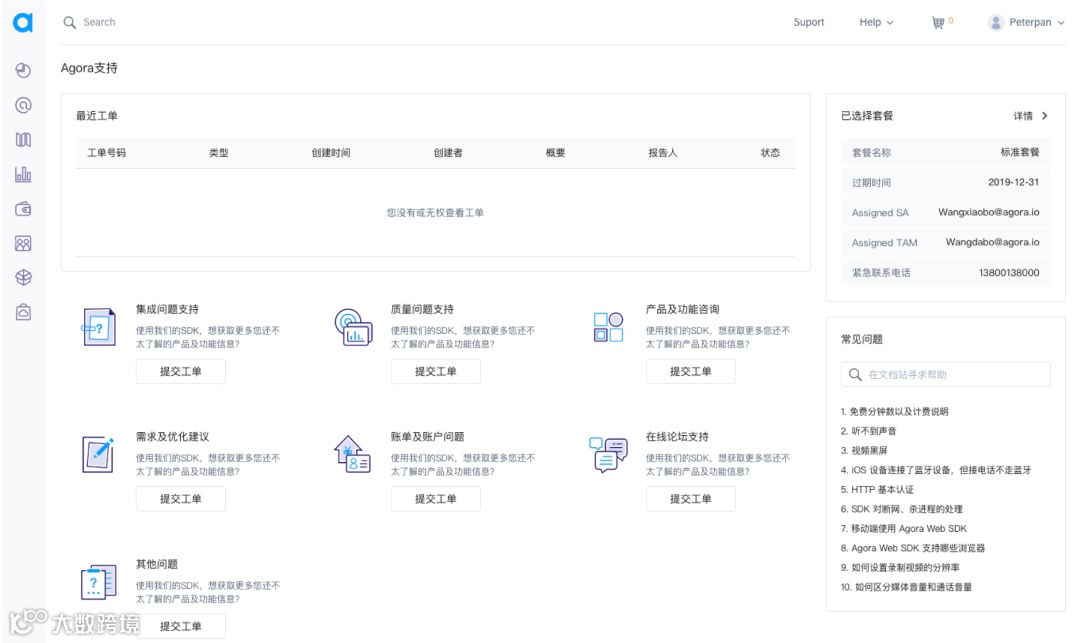Click the 需求及优化建议 pencil icon
Screen dimensions: 1080x643
tap(98, 454)
